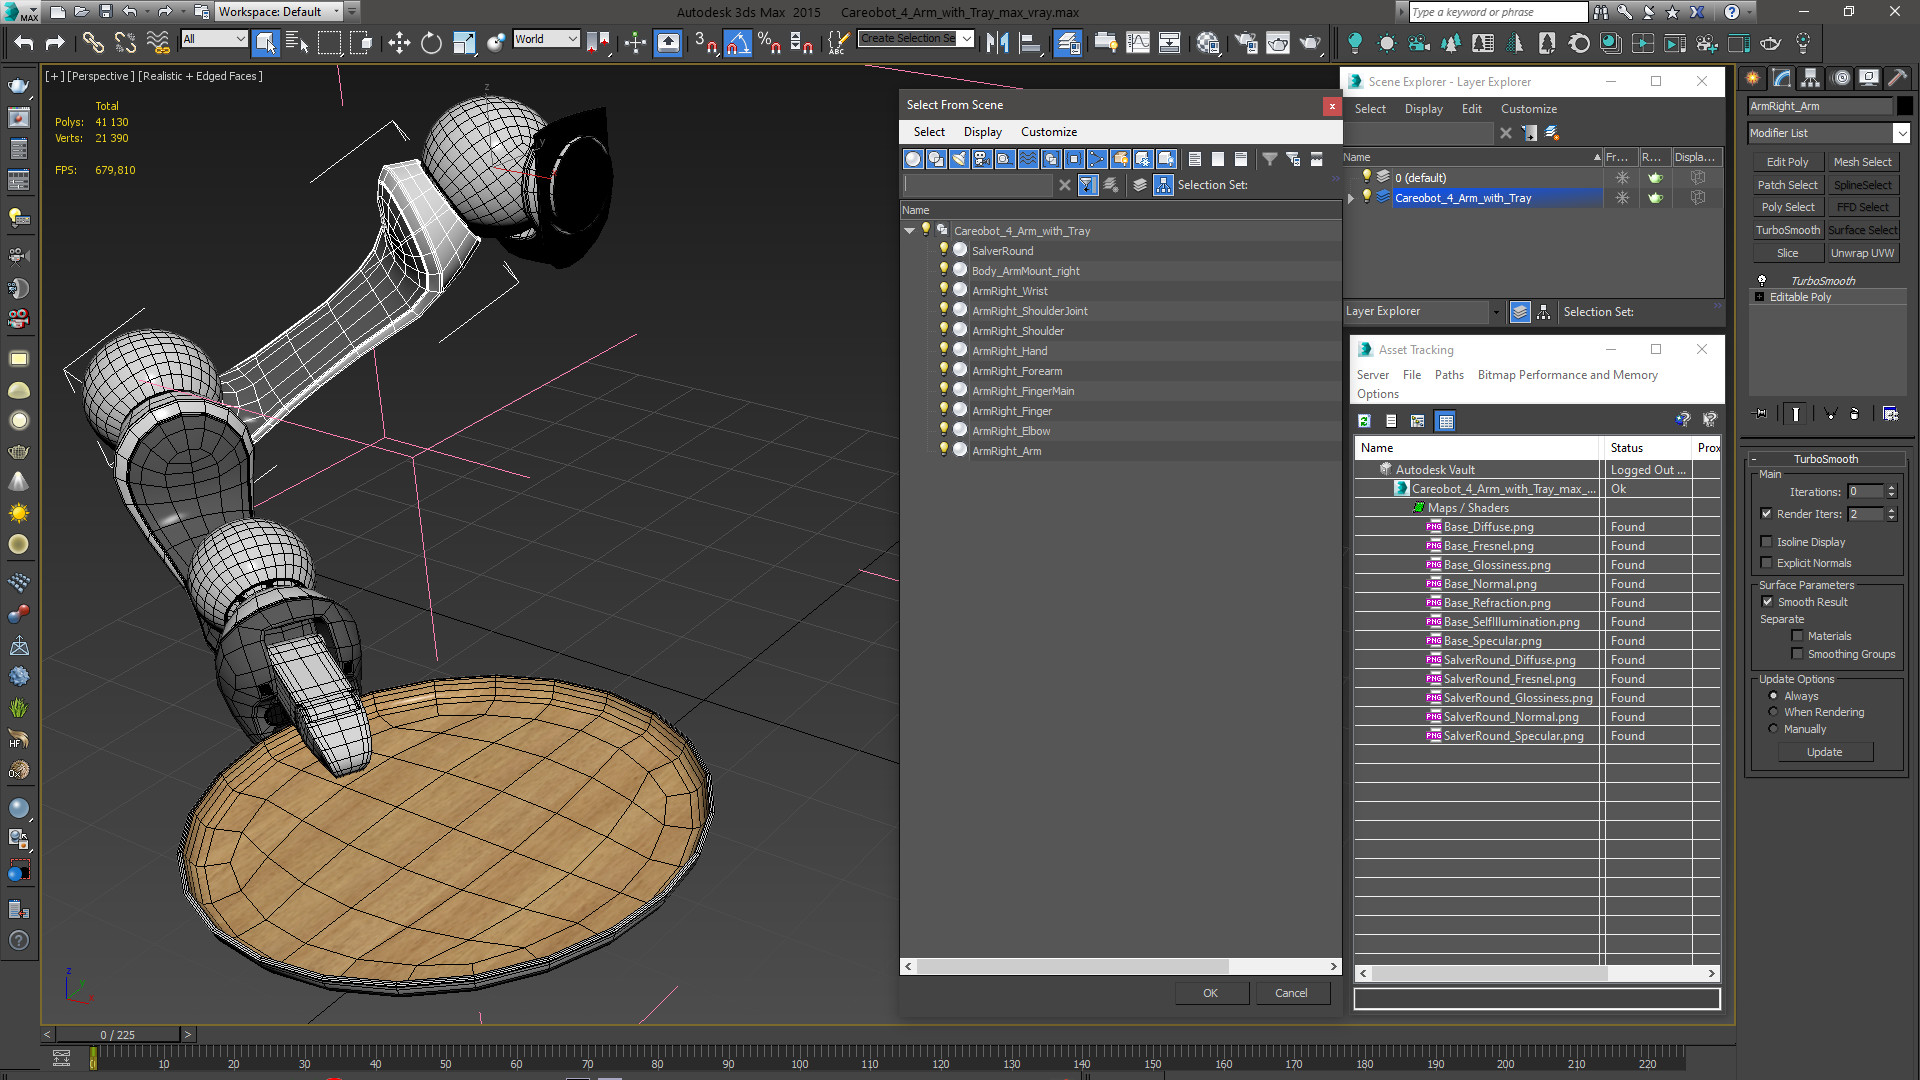1920x1080 pixels.
Task: Toggle the Angle Snap tool
Action: tap(737, 42)
